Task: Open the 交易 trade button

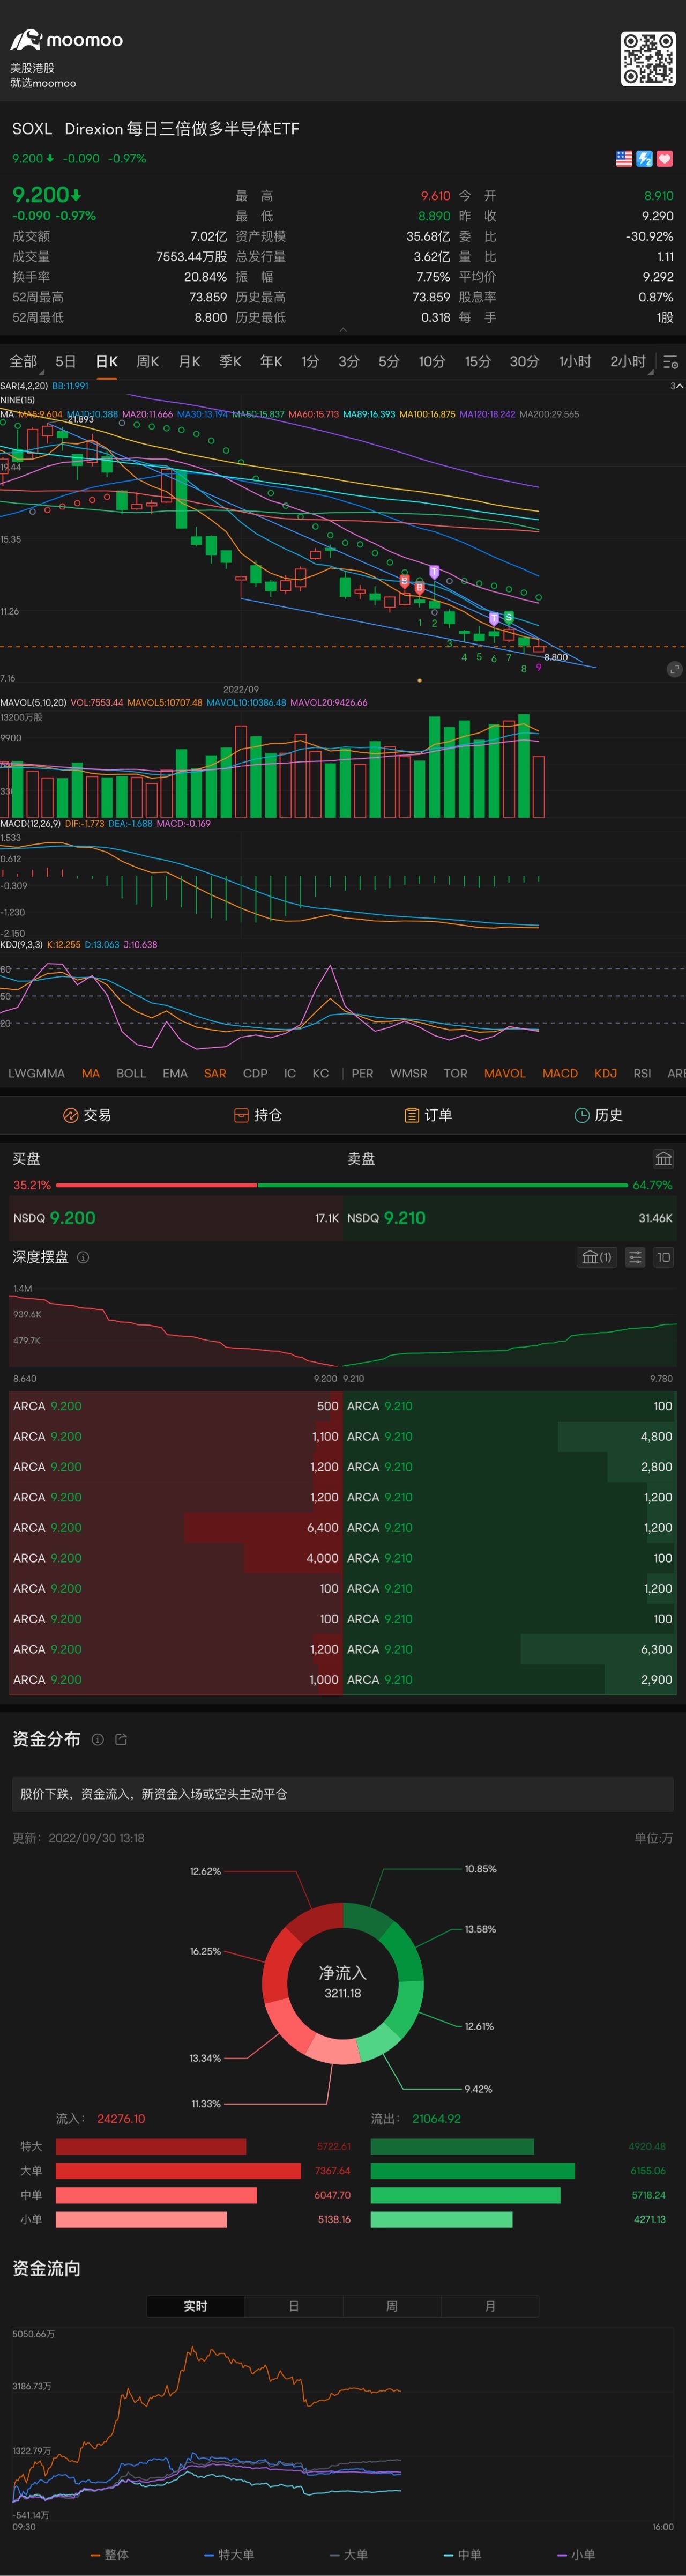Action: 87,1115
